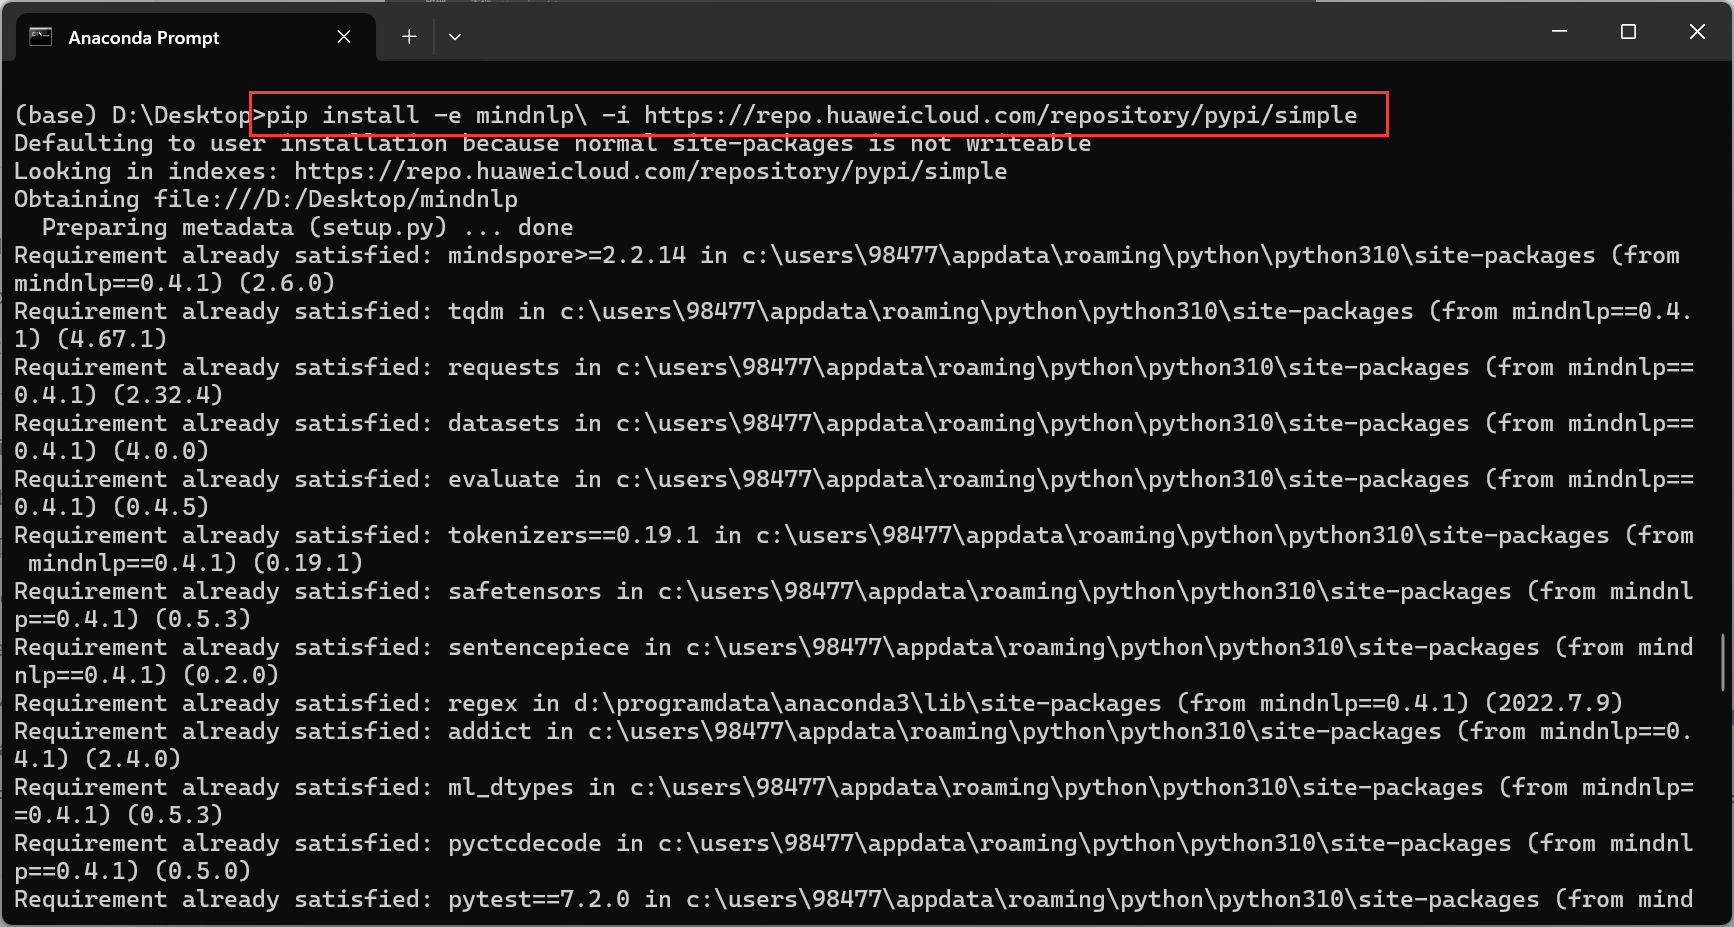Screen dimensions: 1734x927
Task: Close the terminal window
Action: tap(1697, 32)
